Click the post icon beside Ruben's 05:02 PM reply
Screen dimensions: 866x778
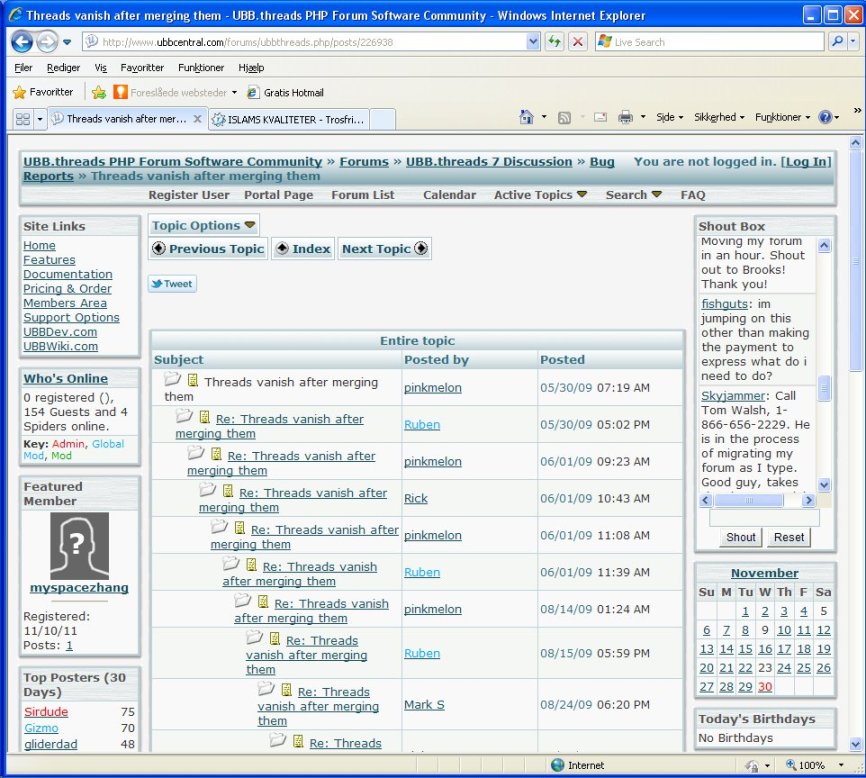[204, 417]
